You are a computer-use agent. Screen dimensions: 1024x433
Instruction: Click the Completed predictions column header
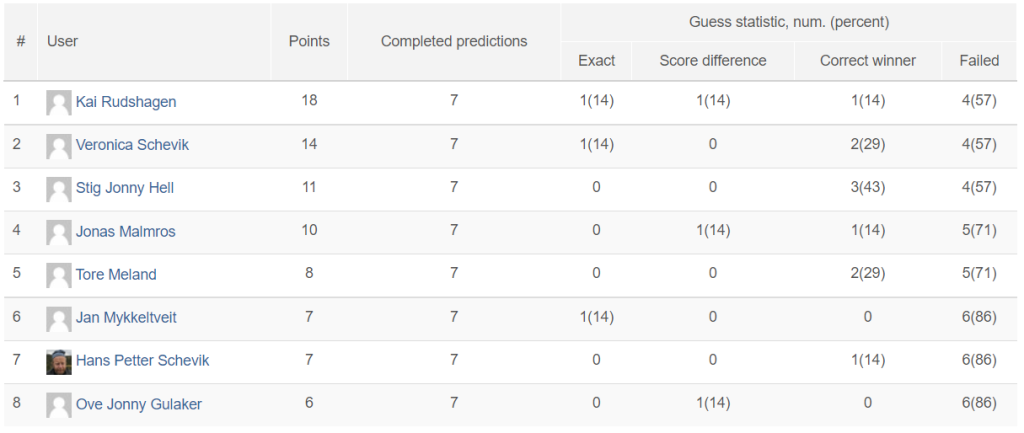(454, 41)
